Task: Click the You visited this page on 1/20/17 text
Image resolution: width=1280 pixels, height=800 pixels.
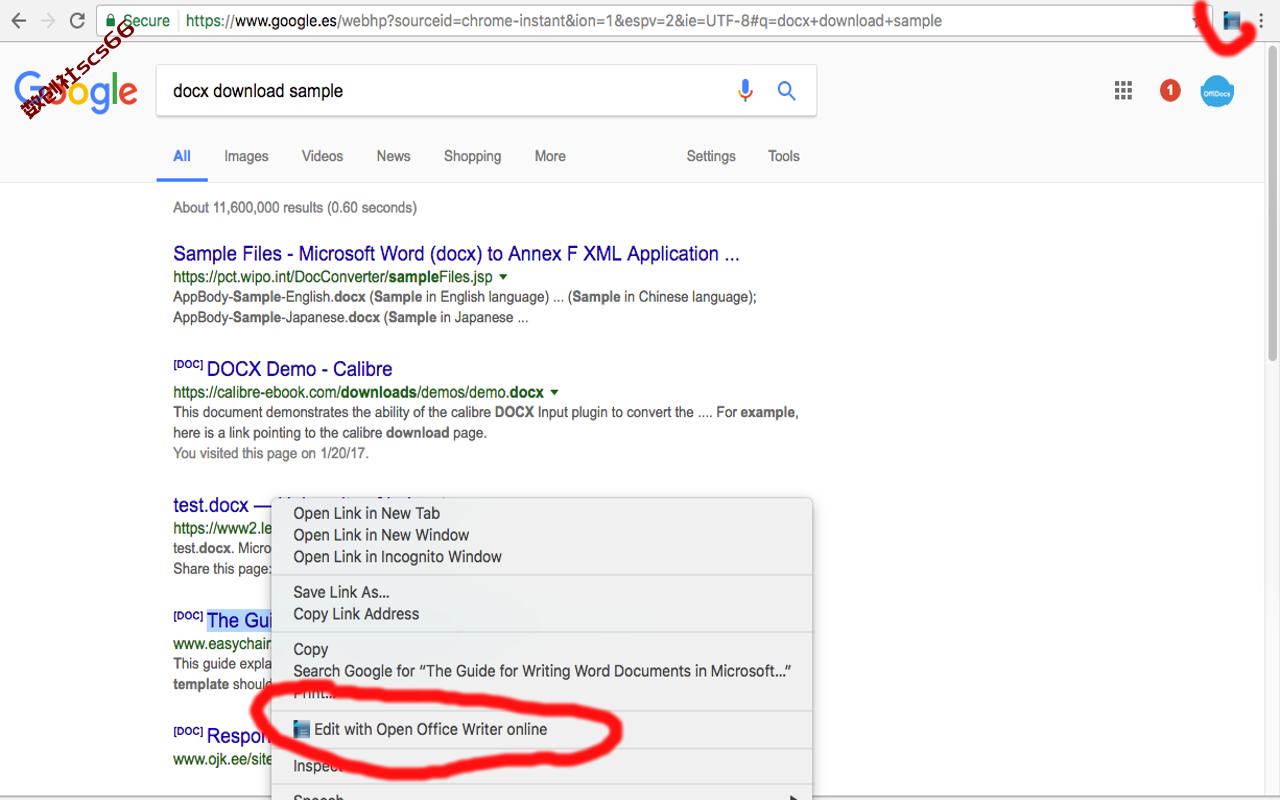Action: tap(271, 453)
